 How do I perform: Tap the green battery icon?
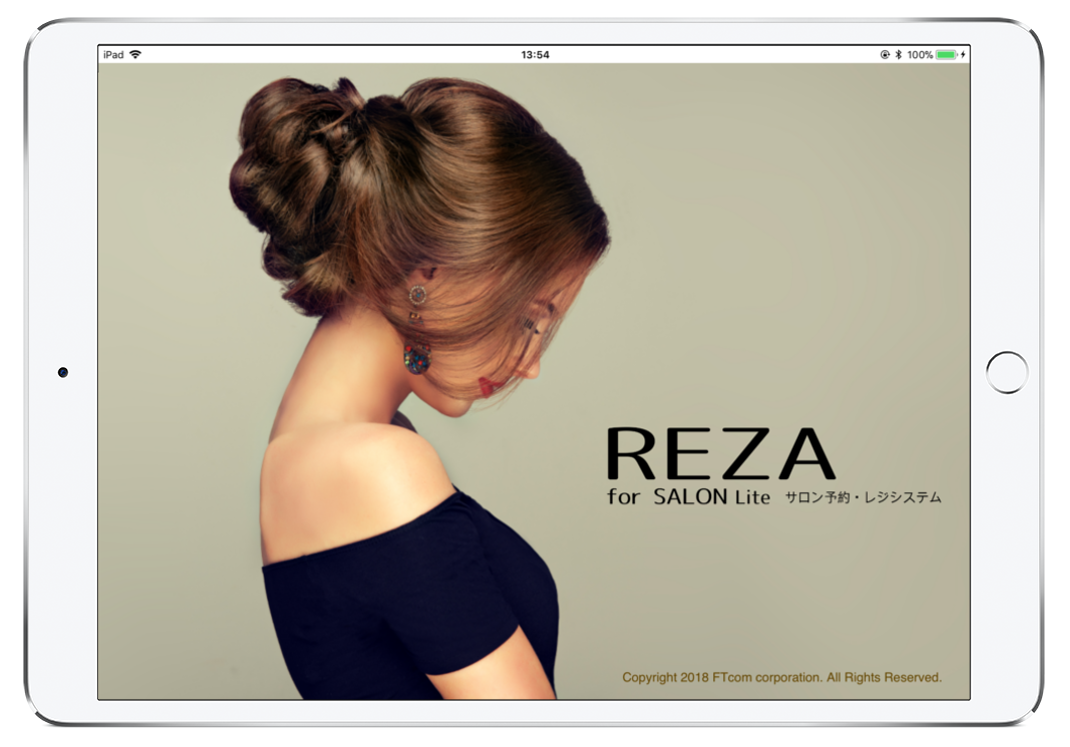tap(946, 55)
